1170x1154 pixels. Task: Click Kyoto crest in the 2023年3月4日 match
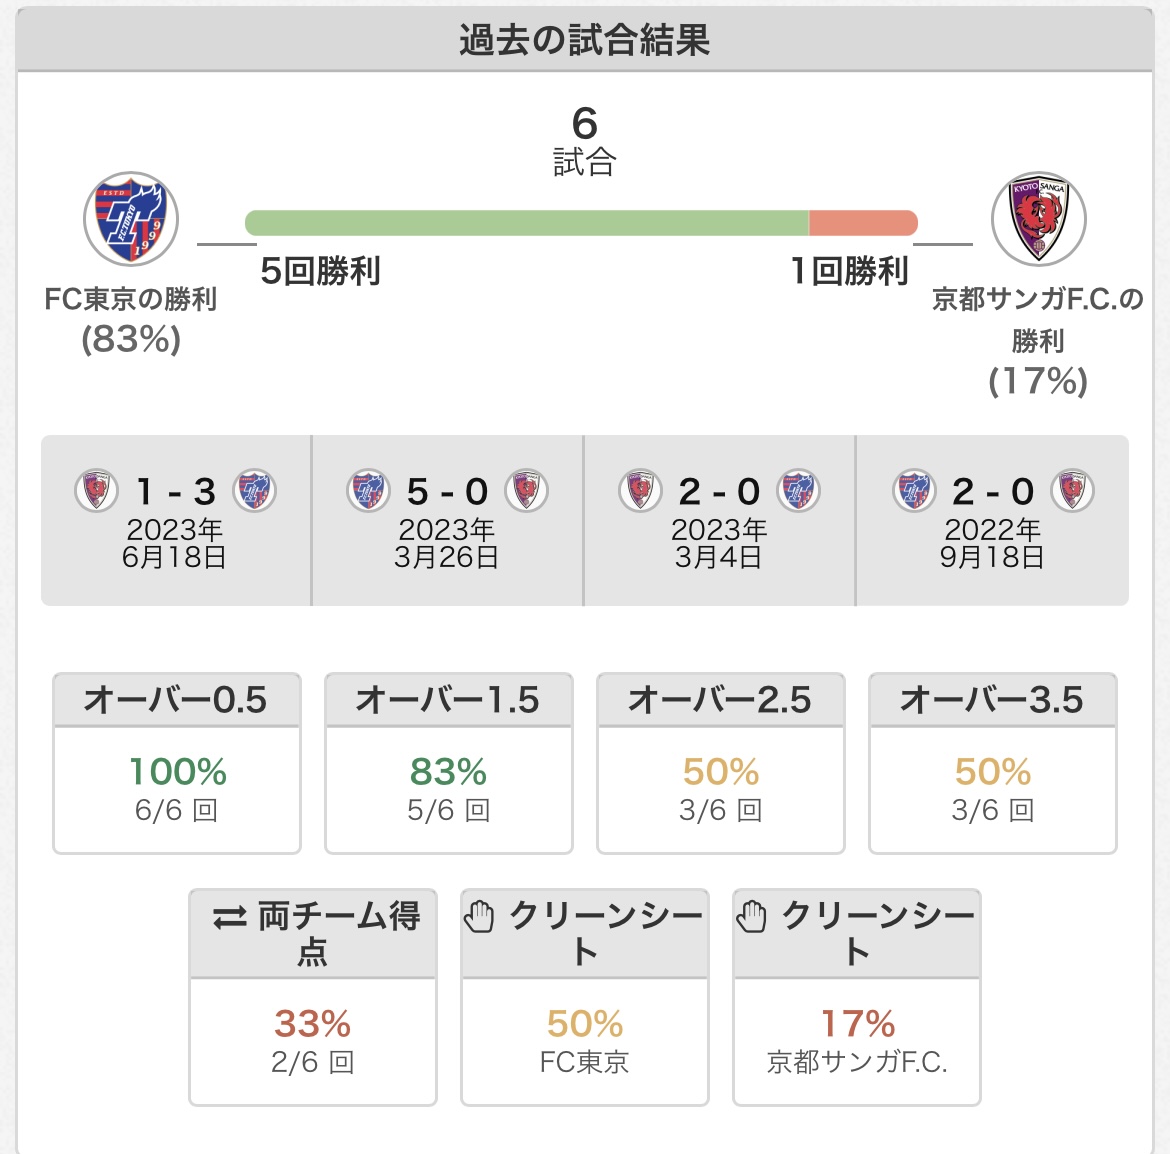tap(640, 490)
